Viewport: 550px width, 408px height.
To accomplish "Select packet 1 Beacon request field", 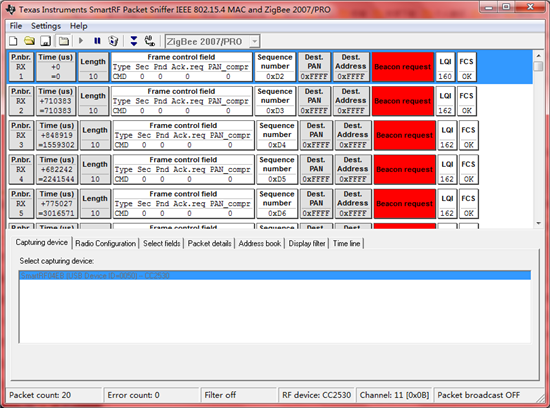I will tap(403, 67).
